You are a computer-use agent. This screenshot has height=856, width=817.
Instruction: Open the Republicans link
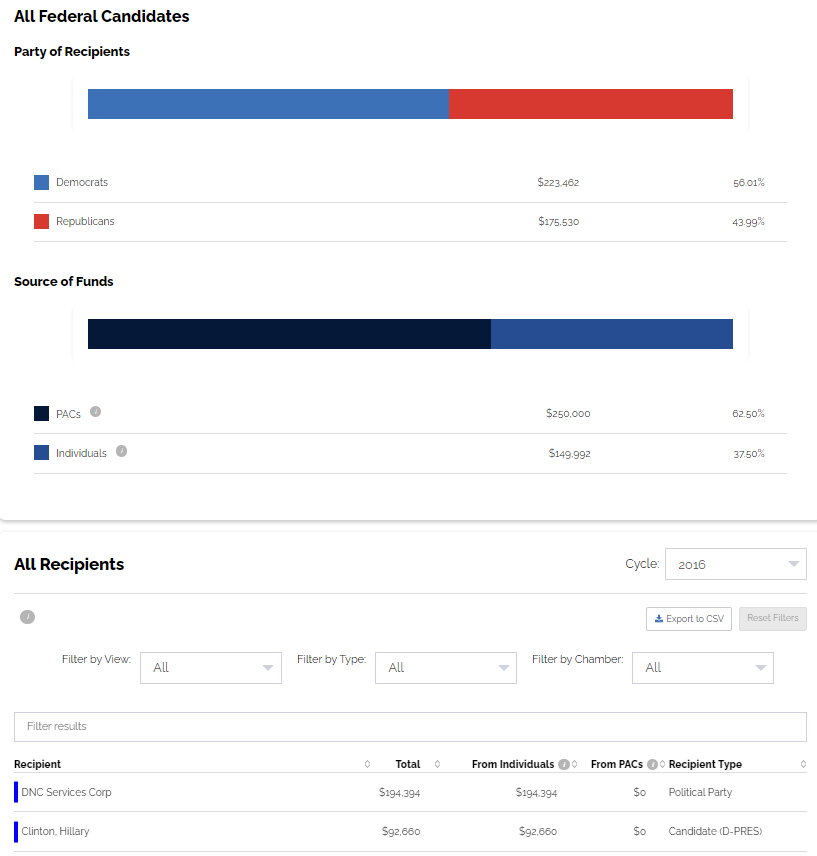[x=85, y=222]
